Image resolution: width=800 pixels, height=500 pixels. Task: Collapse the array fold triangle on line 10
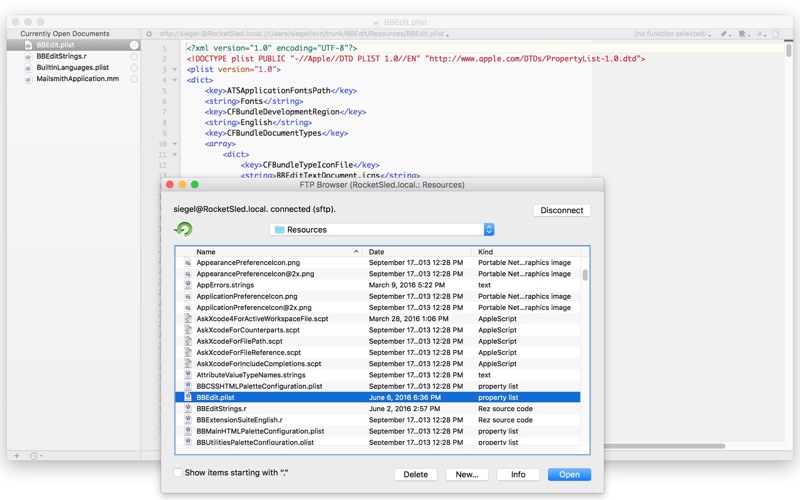point(174,144)
